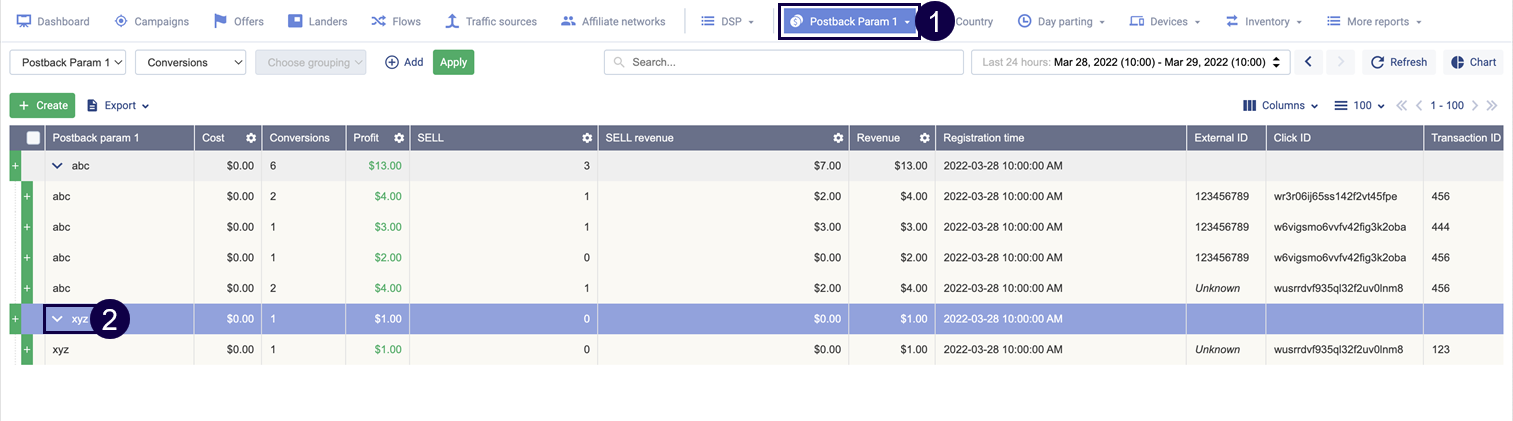Open the Columns dropdown
The width and height of the screenshot is (1513, 421).
tap(1273, 105)
